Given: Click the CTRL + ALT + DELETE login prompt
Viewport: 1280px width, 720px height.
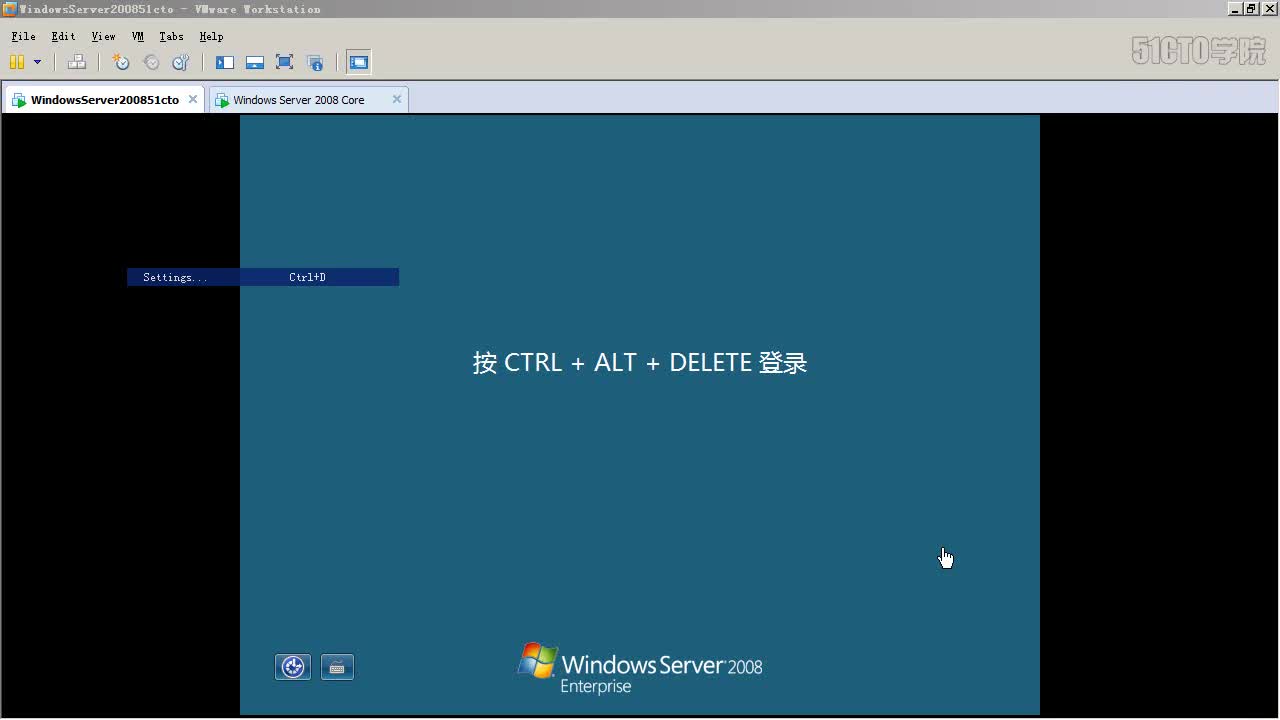Looking at the screenshot, I should tap(640, 362).
